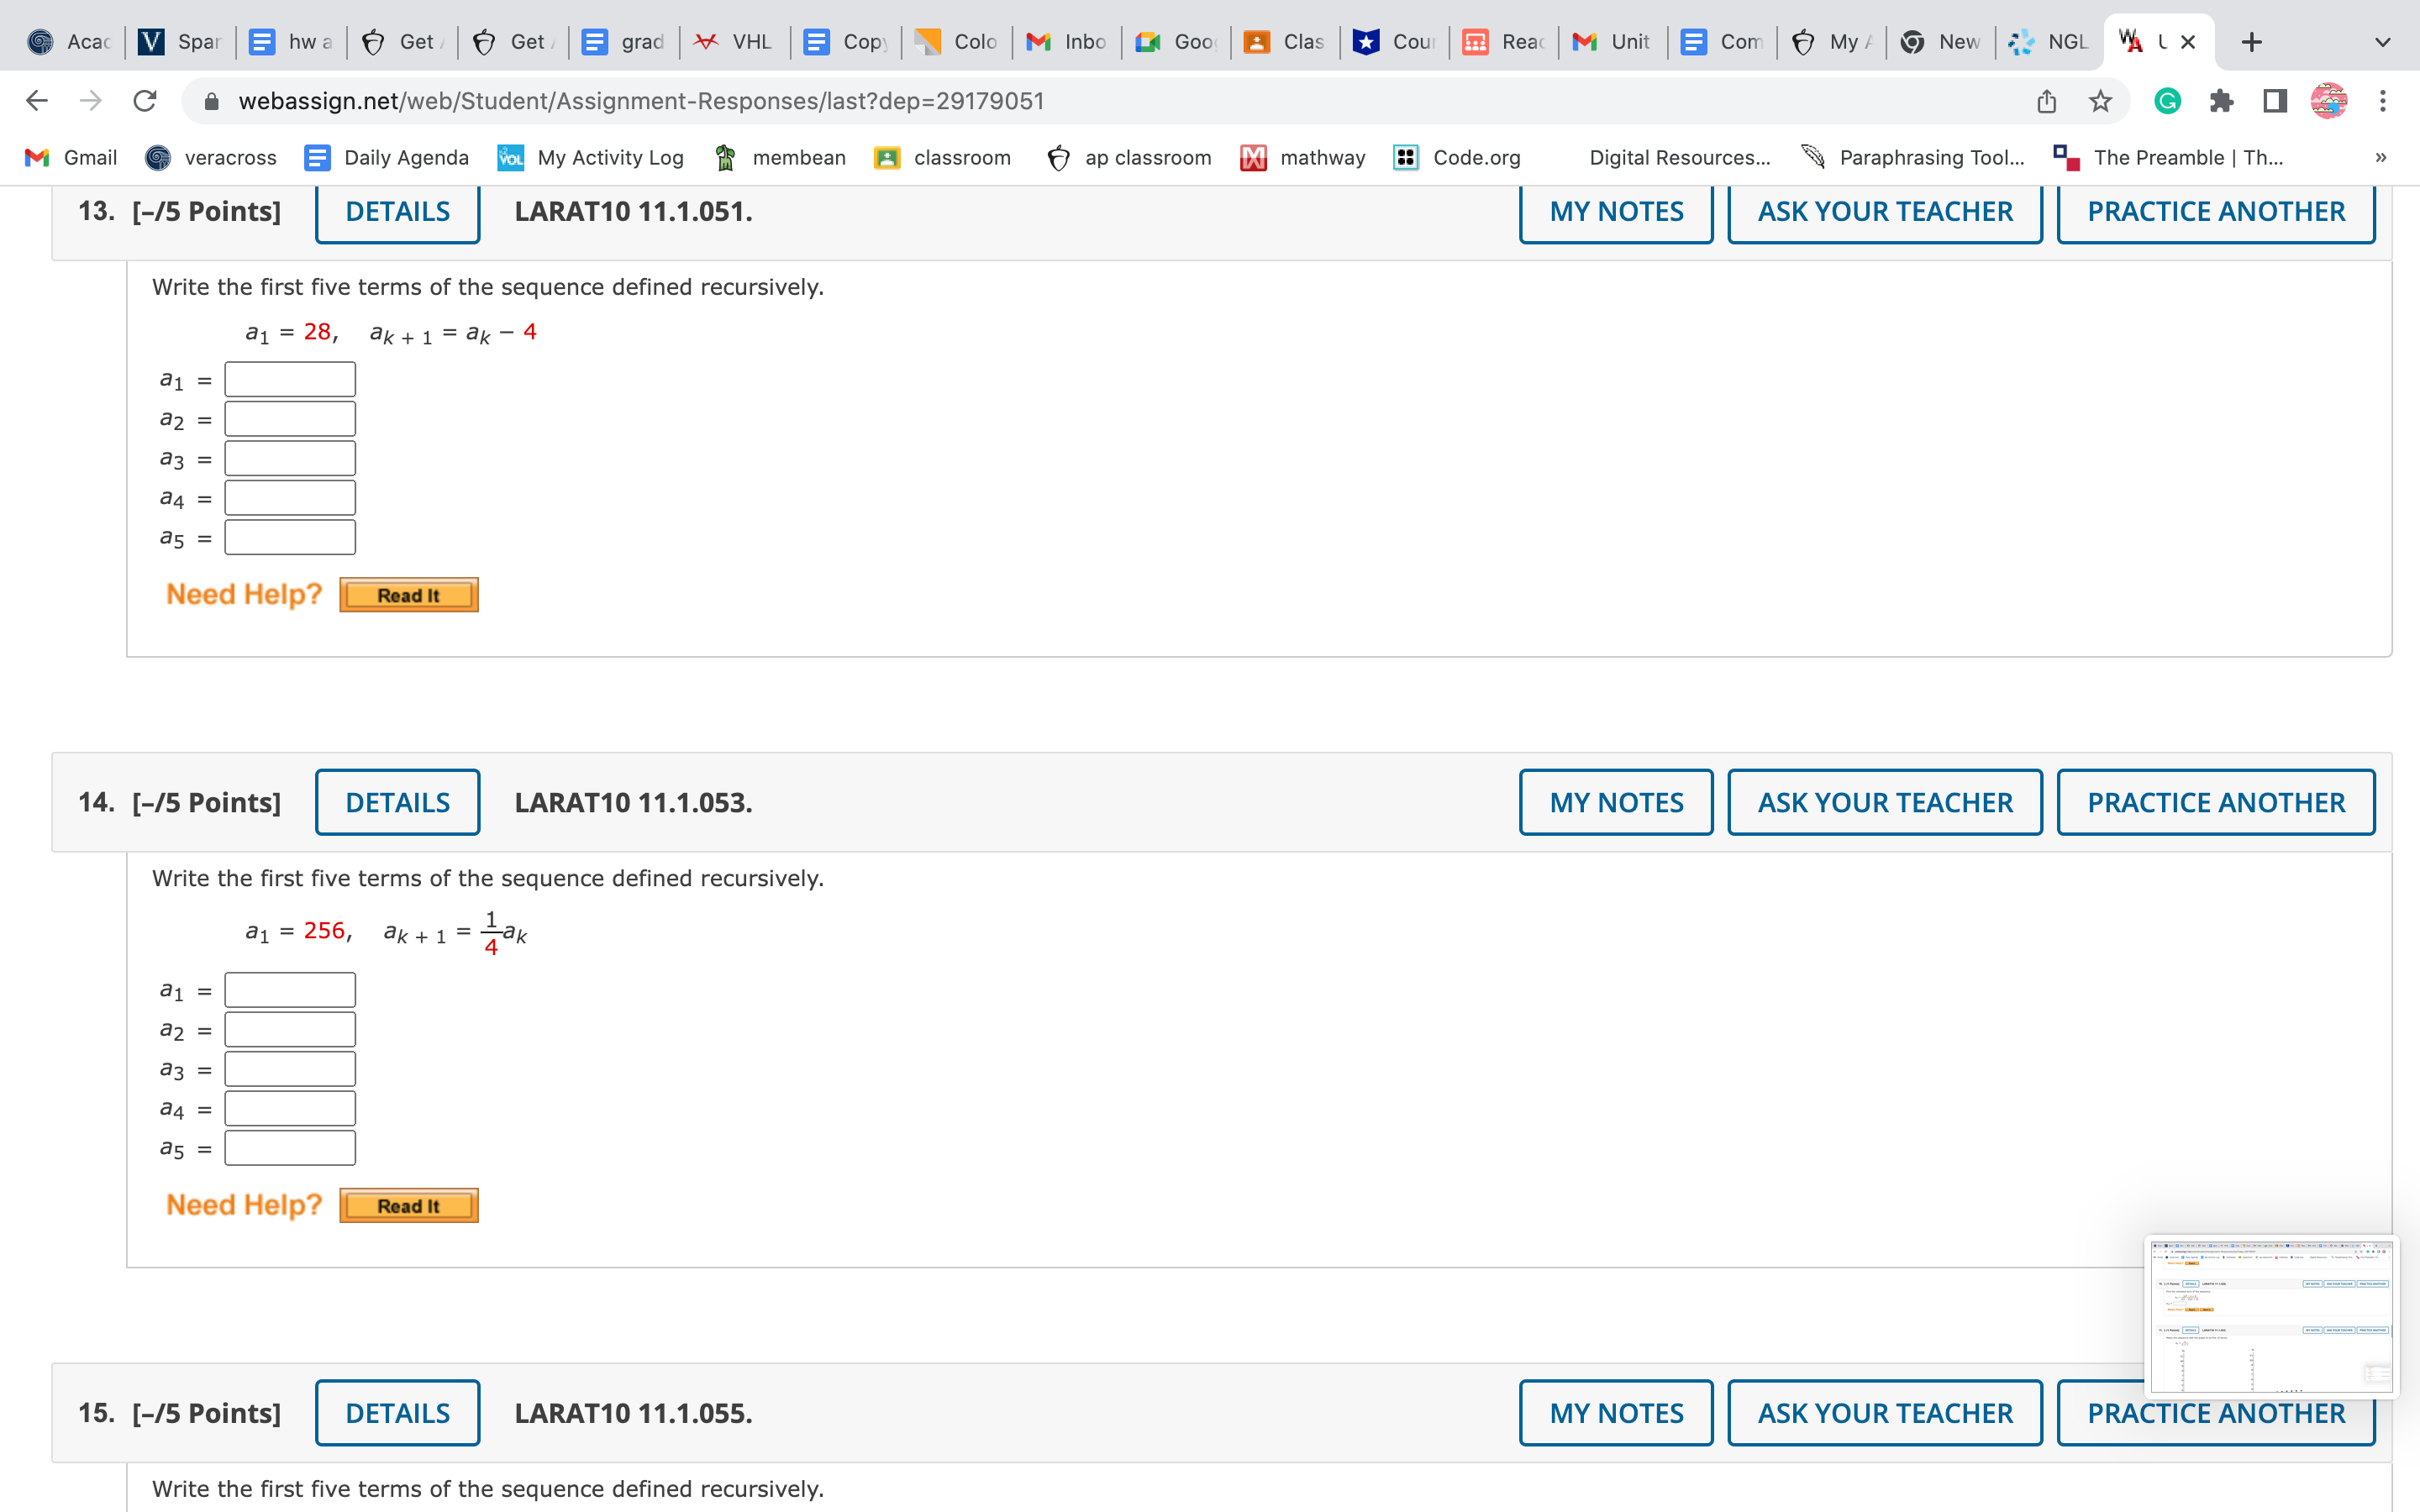Click Read It under question 13
The width and height of the screenshot is (2420, 1512).
408,595
